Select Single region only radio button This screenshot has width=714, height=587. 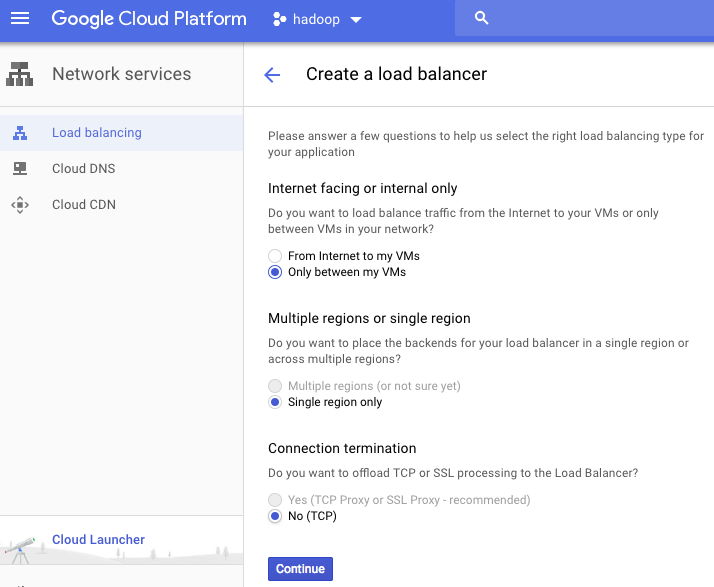click(275, 402)
